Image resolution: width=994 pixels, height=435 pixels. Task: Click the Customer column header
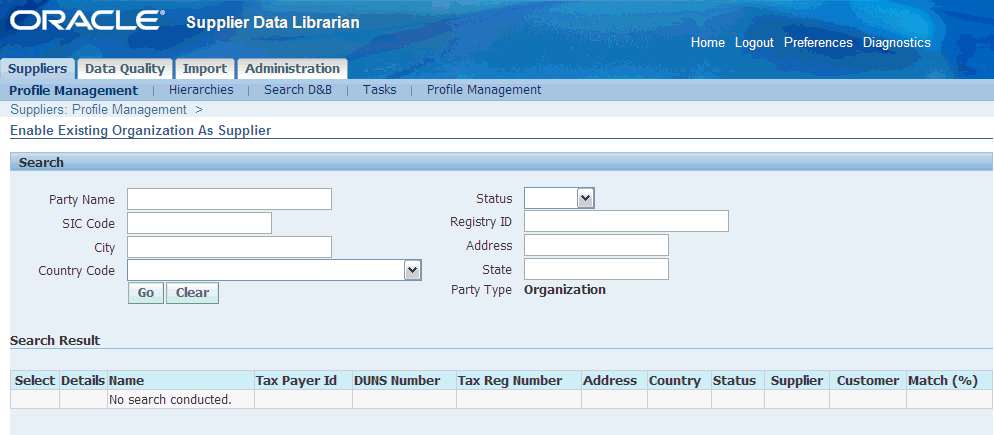[868, 380]
